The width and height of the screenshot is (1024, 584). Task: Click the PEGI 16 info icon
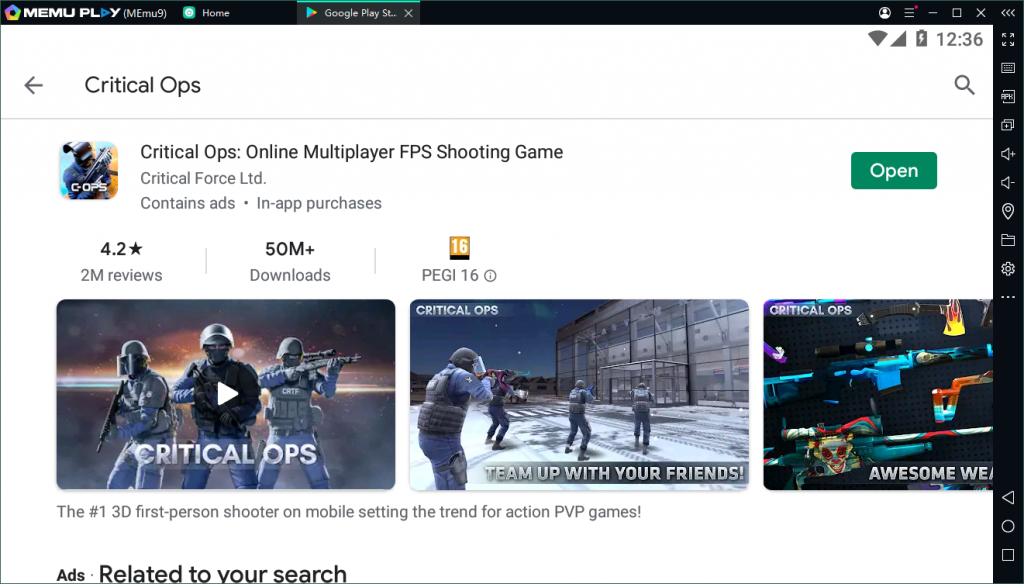click(x=490, y=276)
